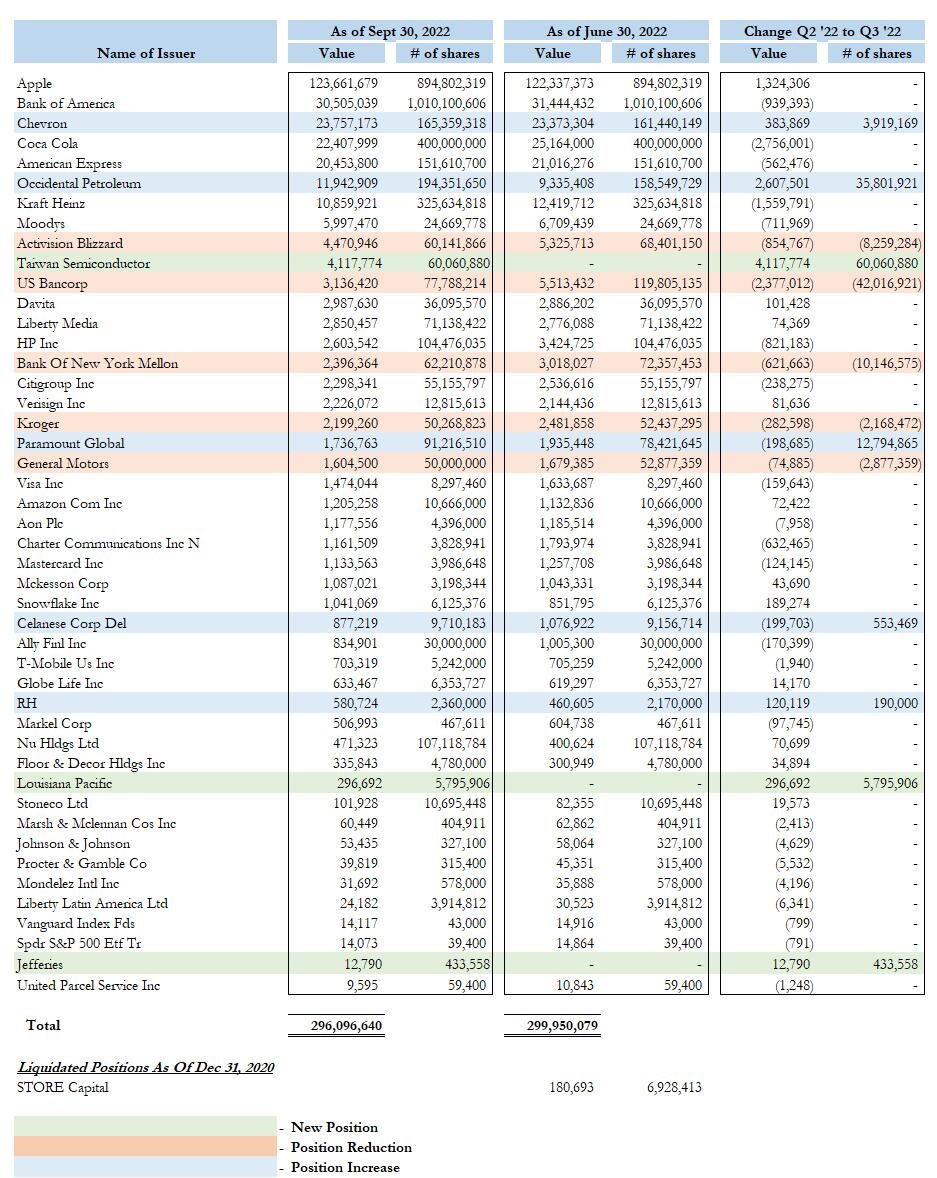
Task: Select the 'Bank Of New York Mellon' name
Action: coord(98,364)
